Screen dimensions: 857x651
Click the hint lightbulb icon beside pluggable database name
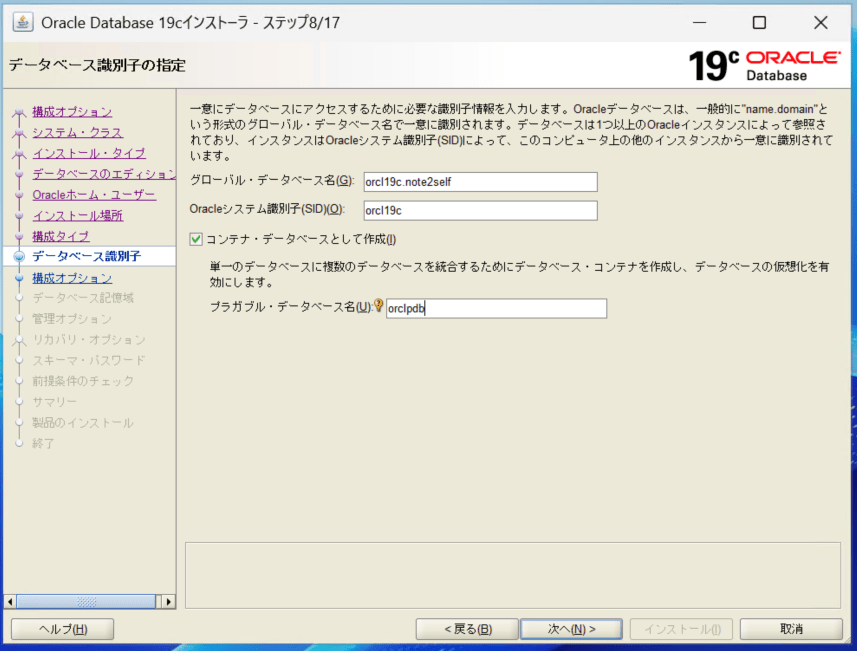click(x=379, y=307)
